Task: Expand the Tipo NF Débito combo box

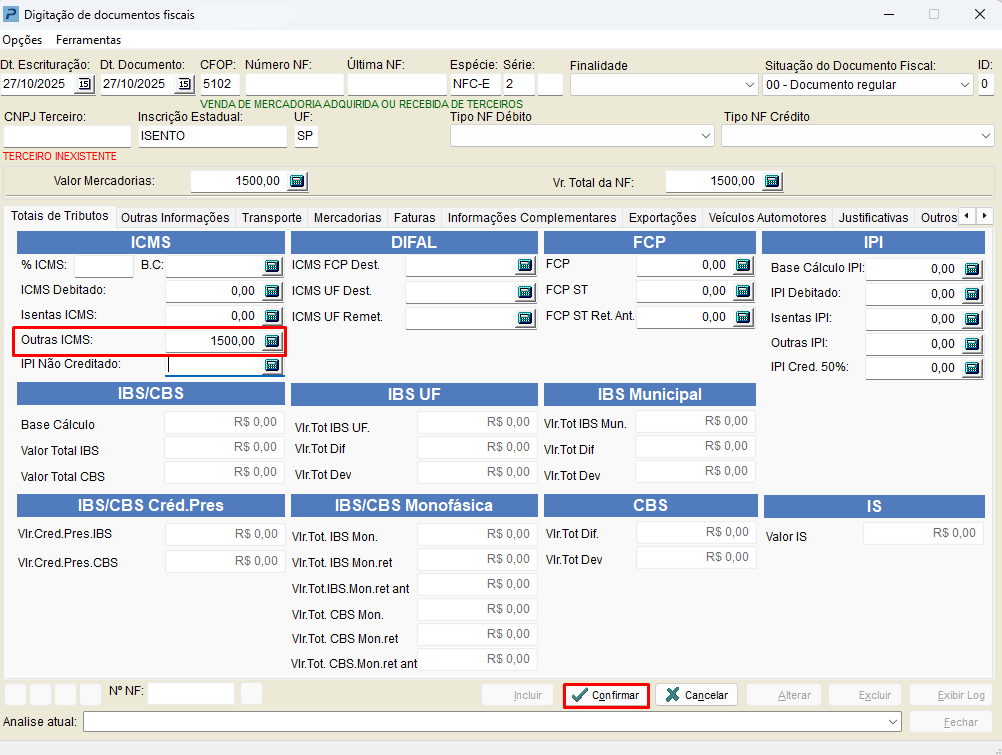Action: [705, 135]
